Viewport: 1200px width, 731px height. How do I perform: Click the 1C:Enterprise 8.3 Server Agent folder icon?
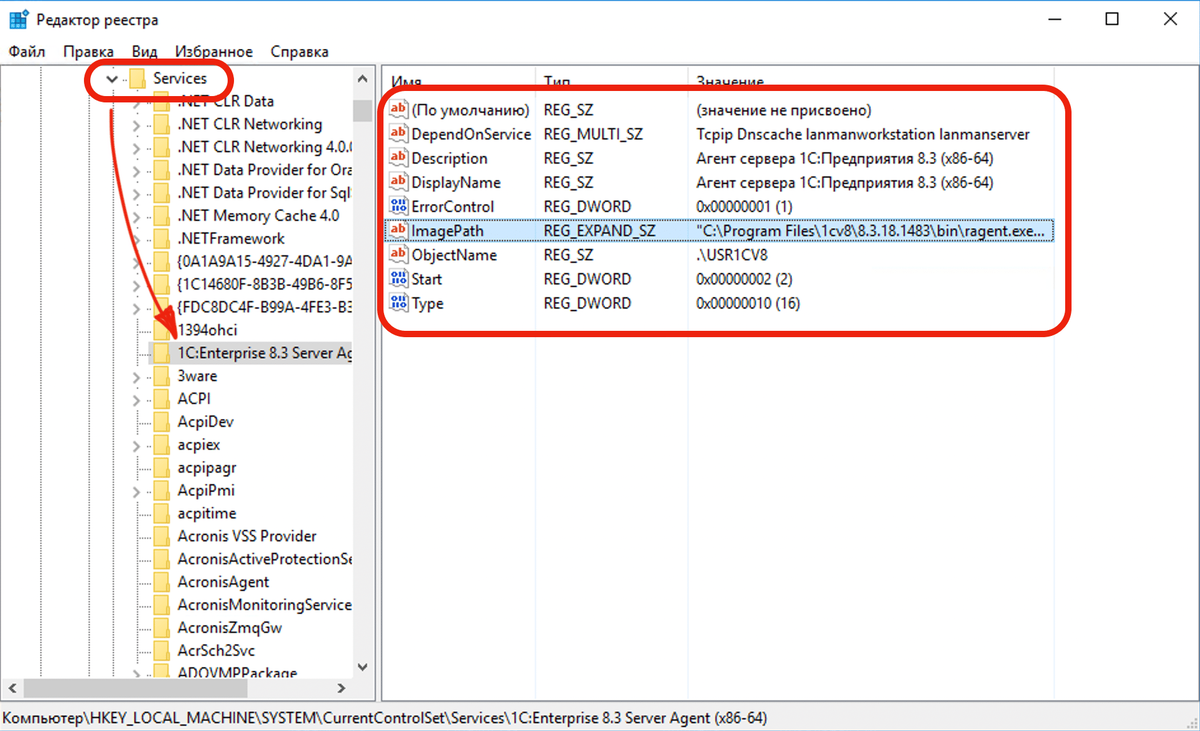tap(162, 353)
